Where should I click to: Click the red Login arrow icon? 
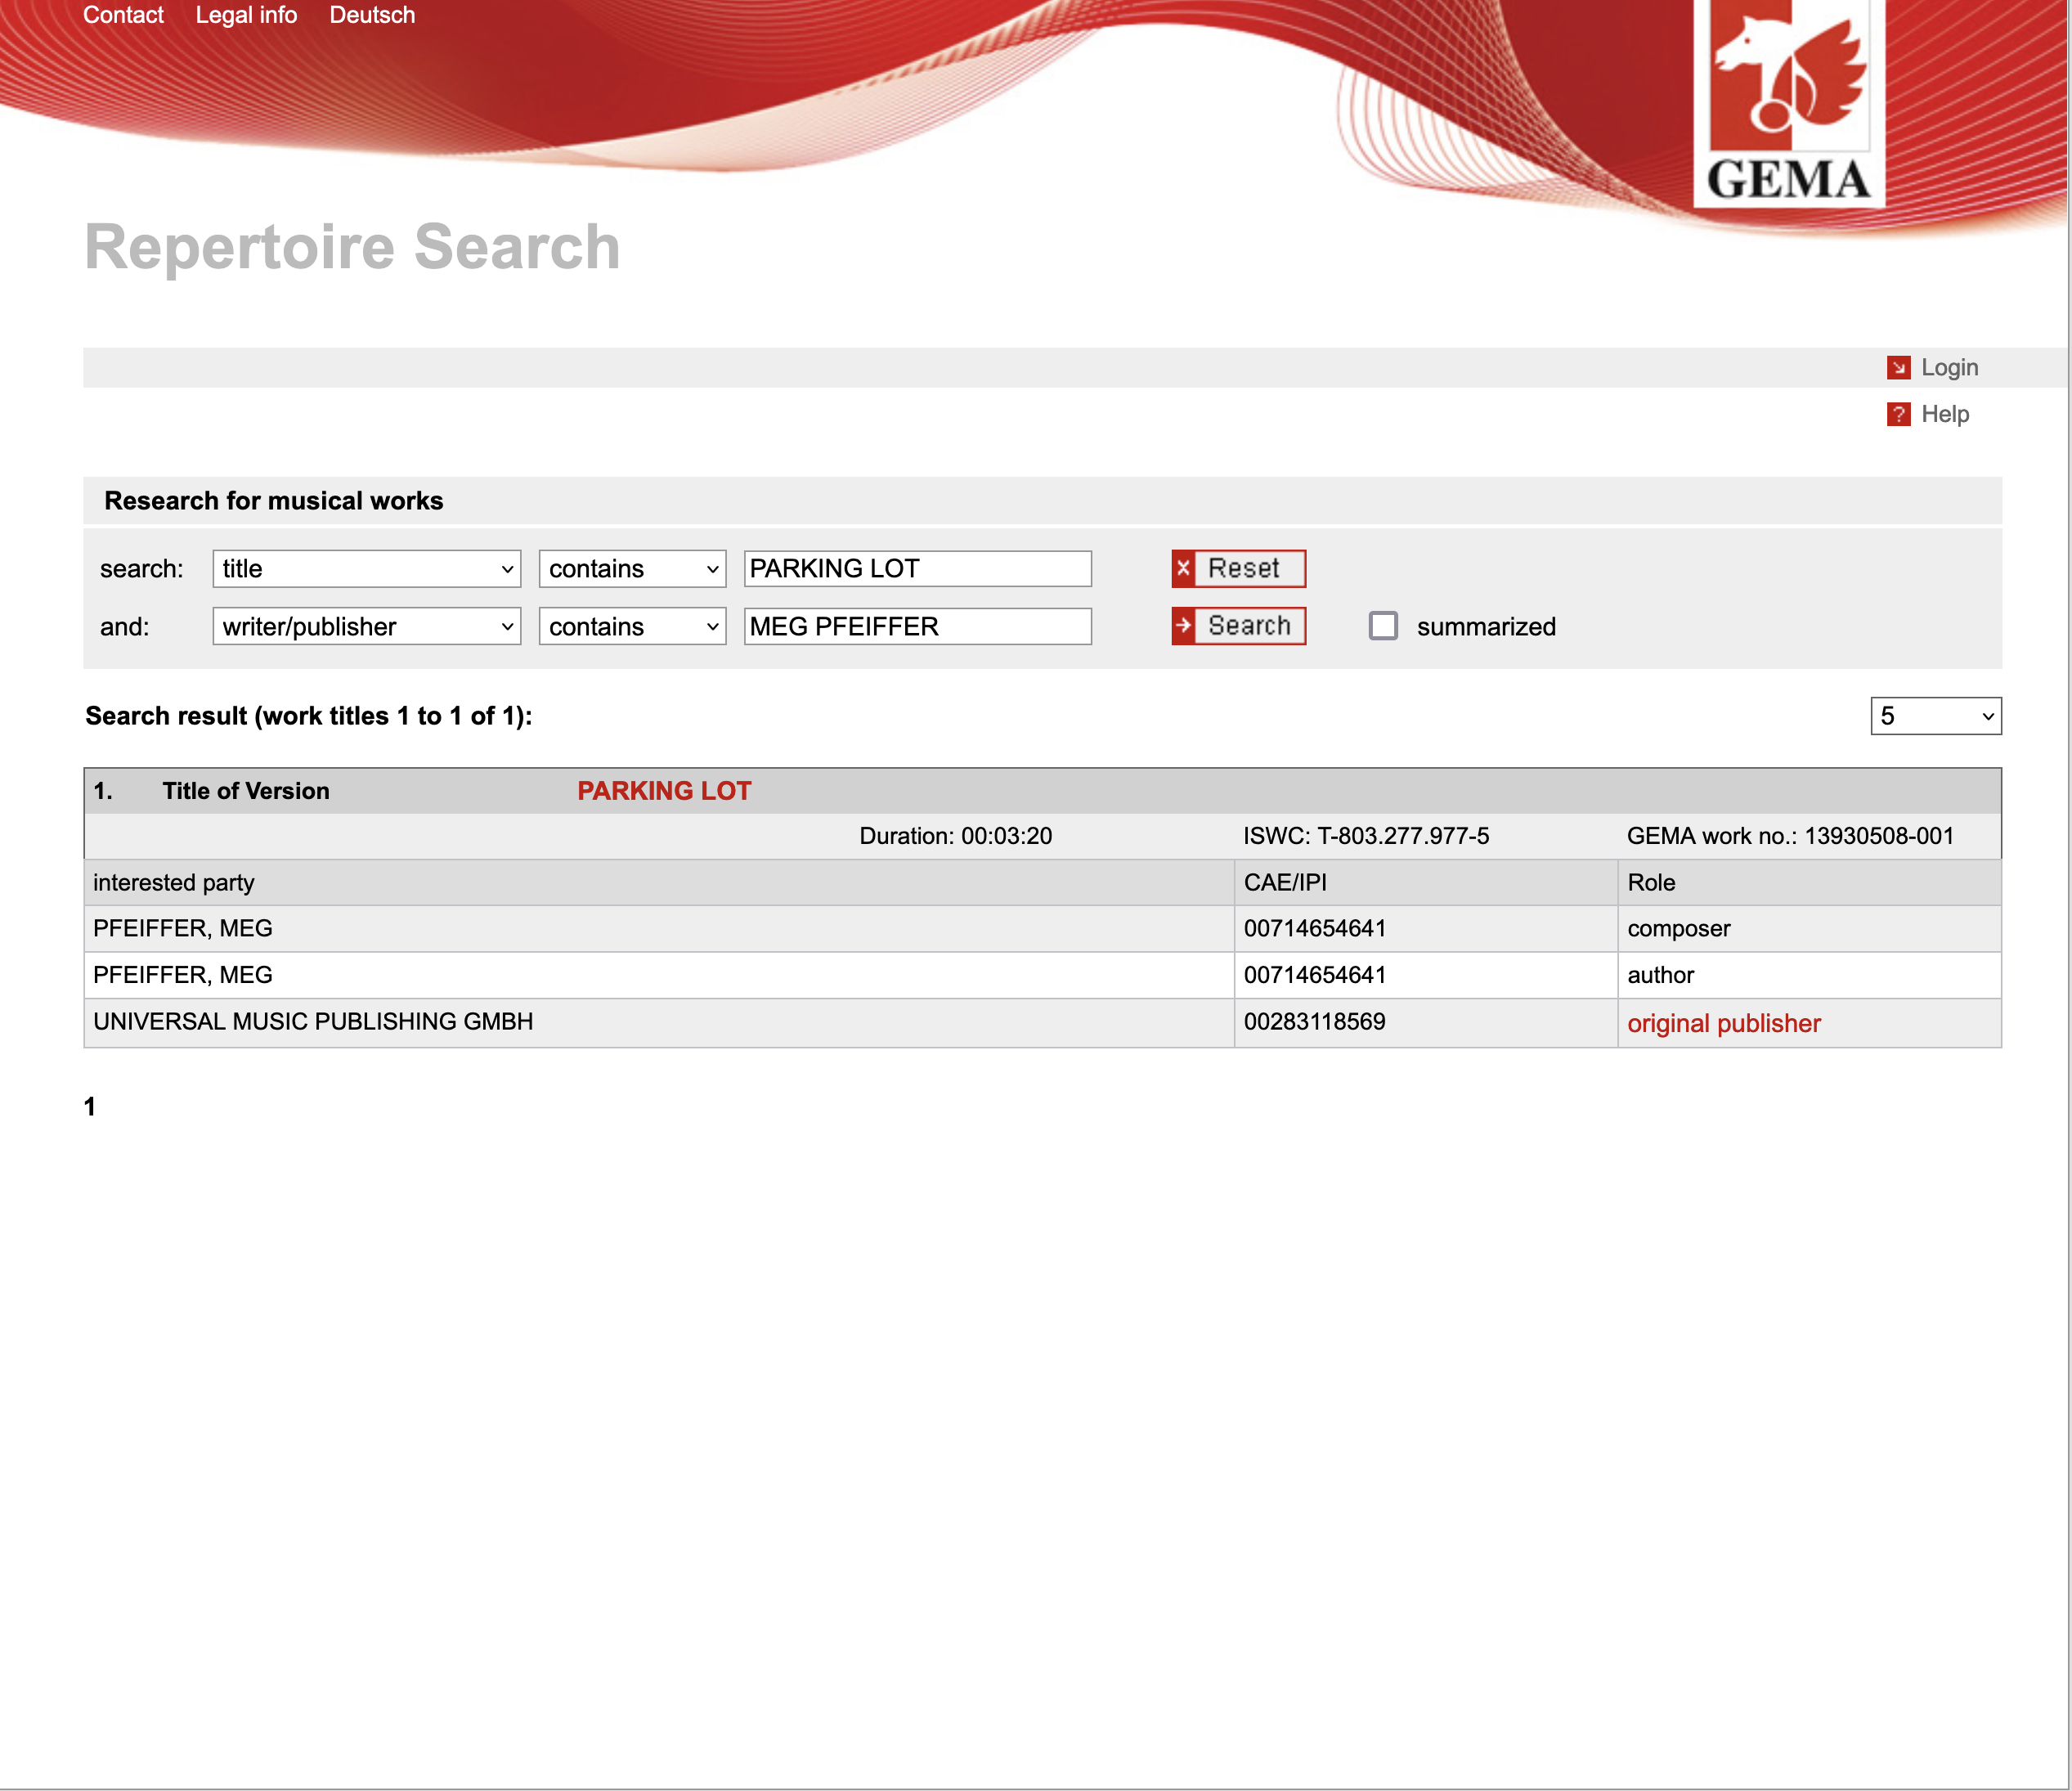tap(1898, 368)
